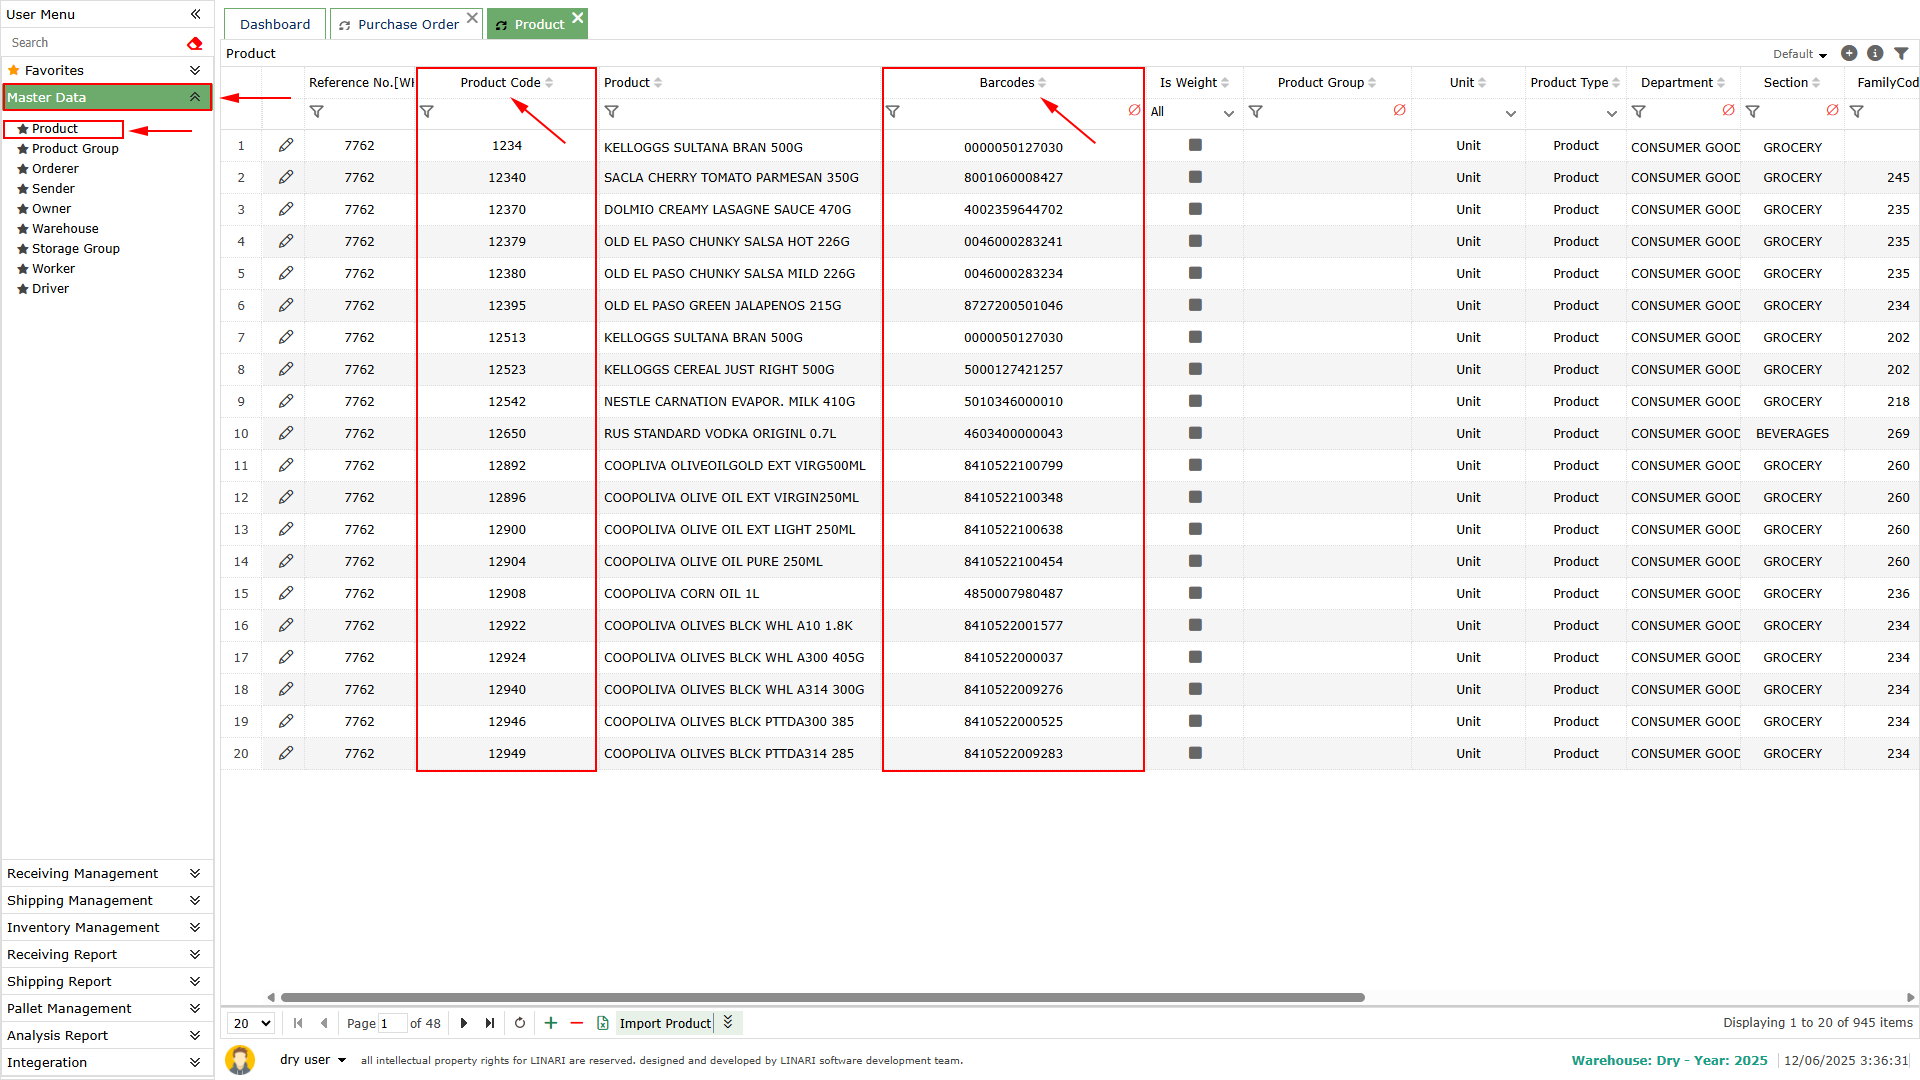Click the green plus add-record icon
This screenshot has height=1080, width=1920.
pyautogui.click(x=550, y=1023)
